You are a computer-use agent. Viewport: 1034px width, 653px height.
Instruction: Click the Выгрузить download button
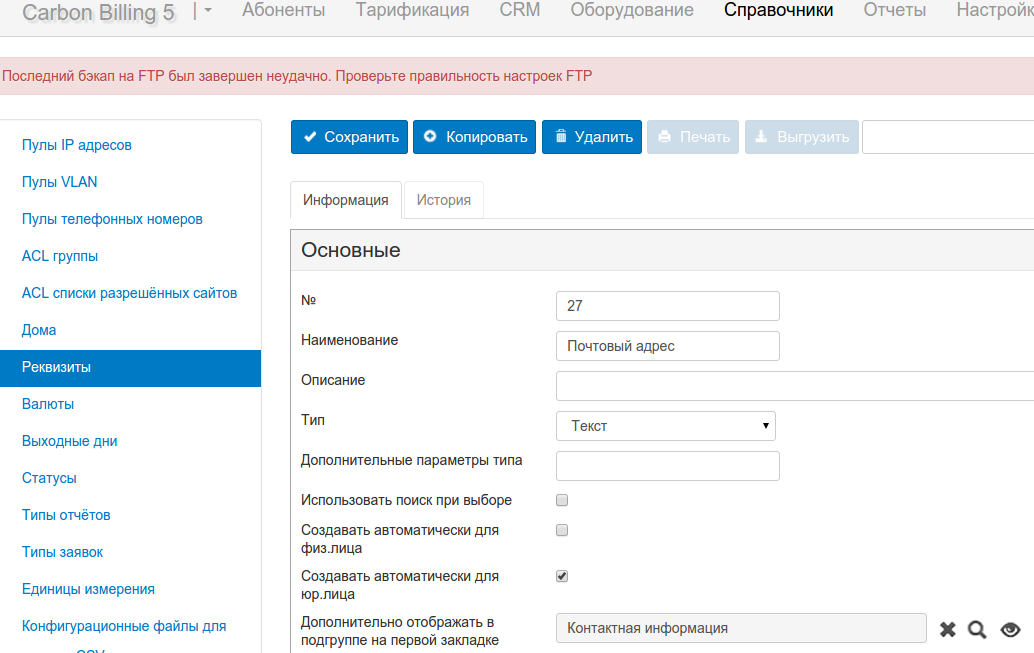(x=801, y=137)
